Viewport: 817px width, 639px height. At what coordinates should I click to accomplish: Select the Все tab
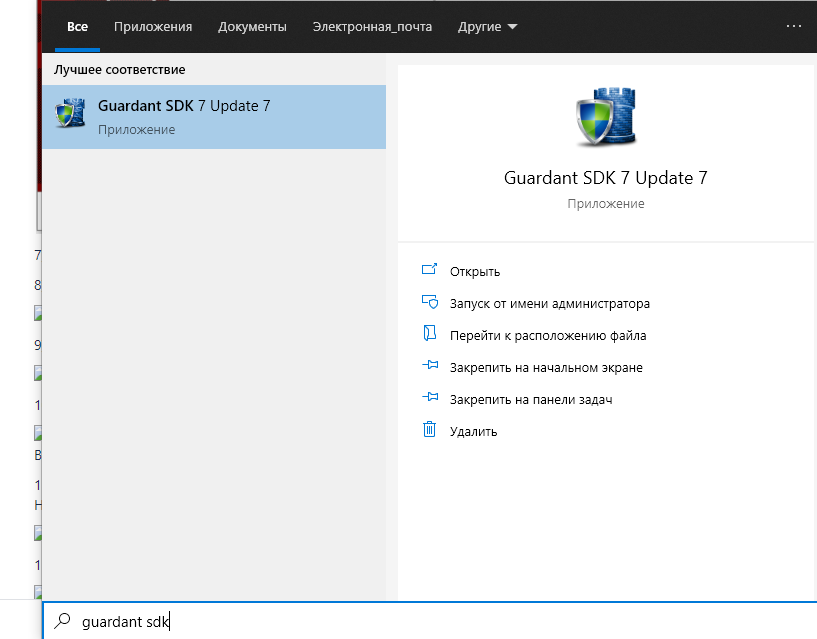[x=77, y=27]
